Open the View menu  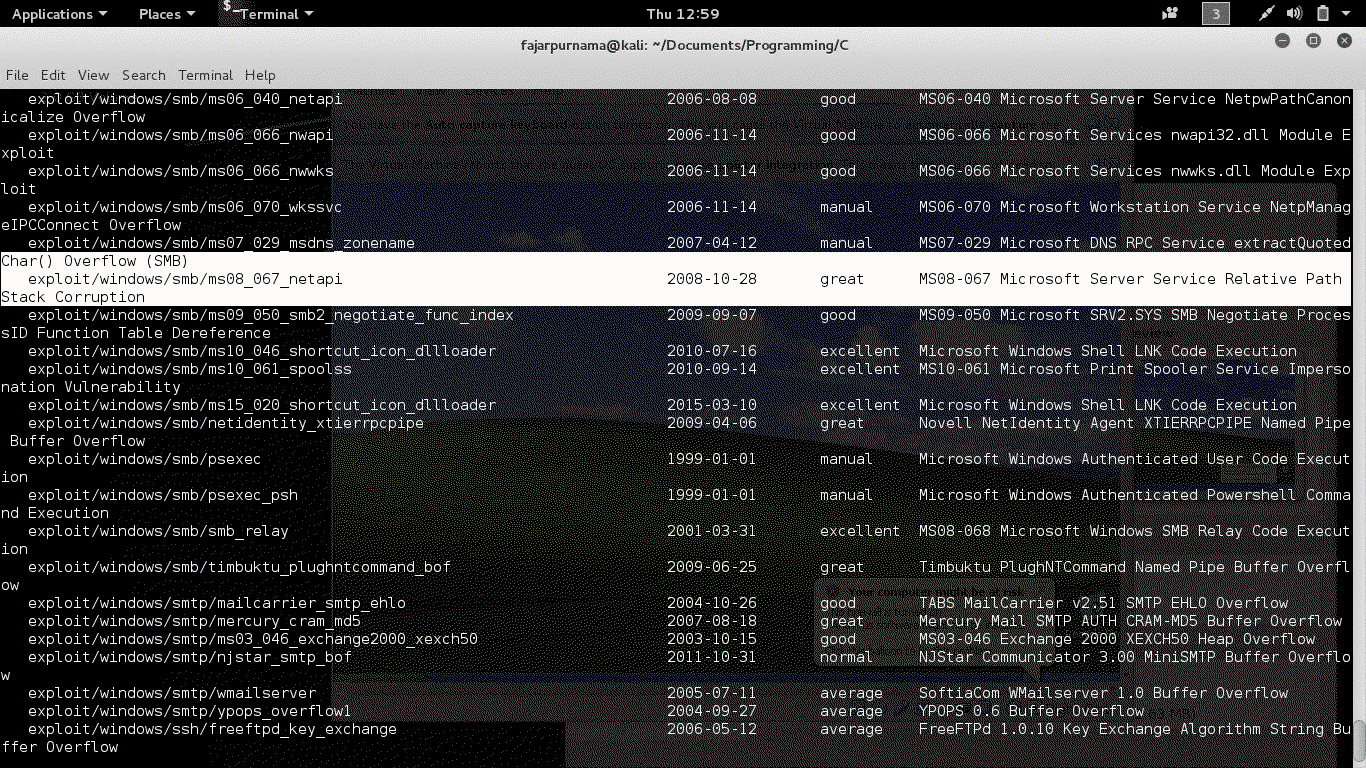93,75
